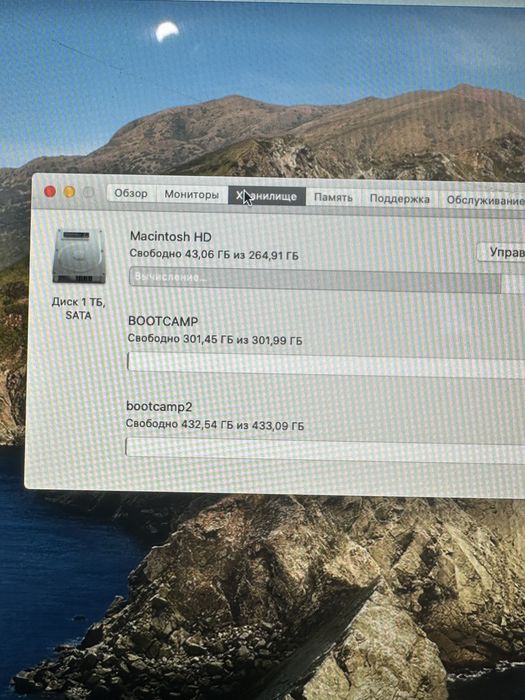Close the window with the red button

[50, 191]
